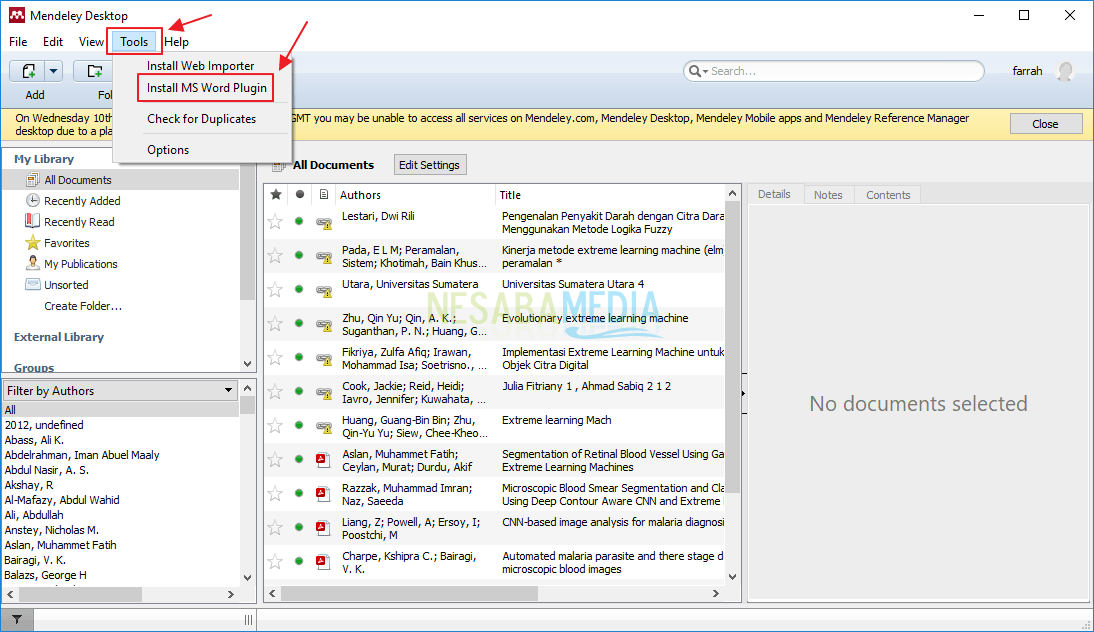Click document list scroll-down arrow
The height and width of the screenshot is (632, 1094).
click(733, 577)
